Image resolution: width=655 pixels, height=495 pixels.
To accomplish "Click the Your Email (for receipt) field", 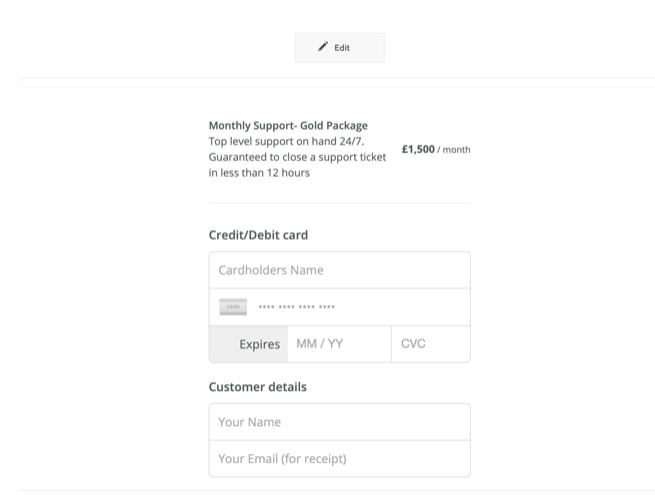I will pyautogui.click(x=339, y=459).
